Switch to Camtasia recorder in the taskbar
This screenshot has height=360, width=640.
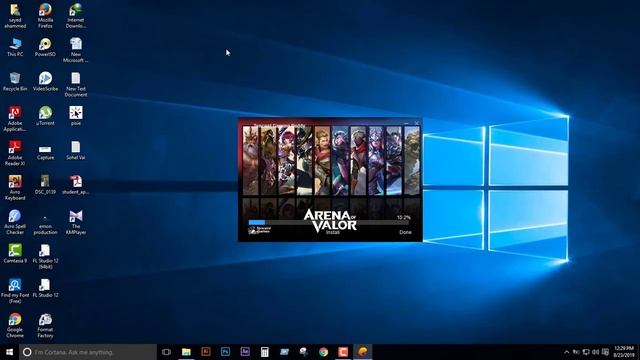(x=343, y=352)
